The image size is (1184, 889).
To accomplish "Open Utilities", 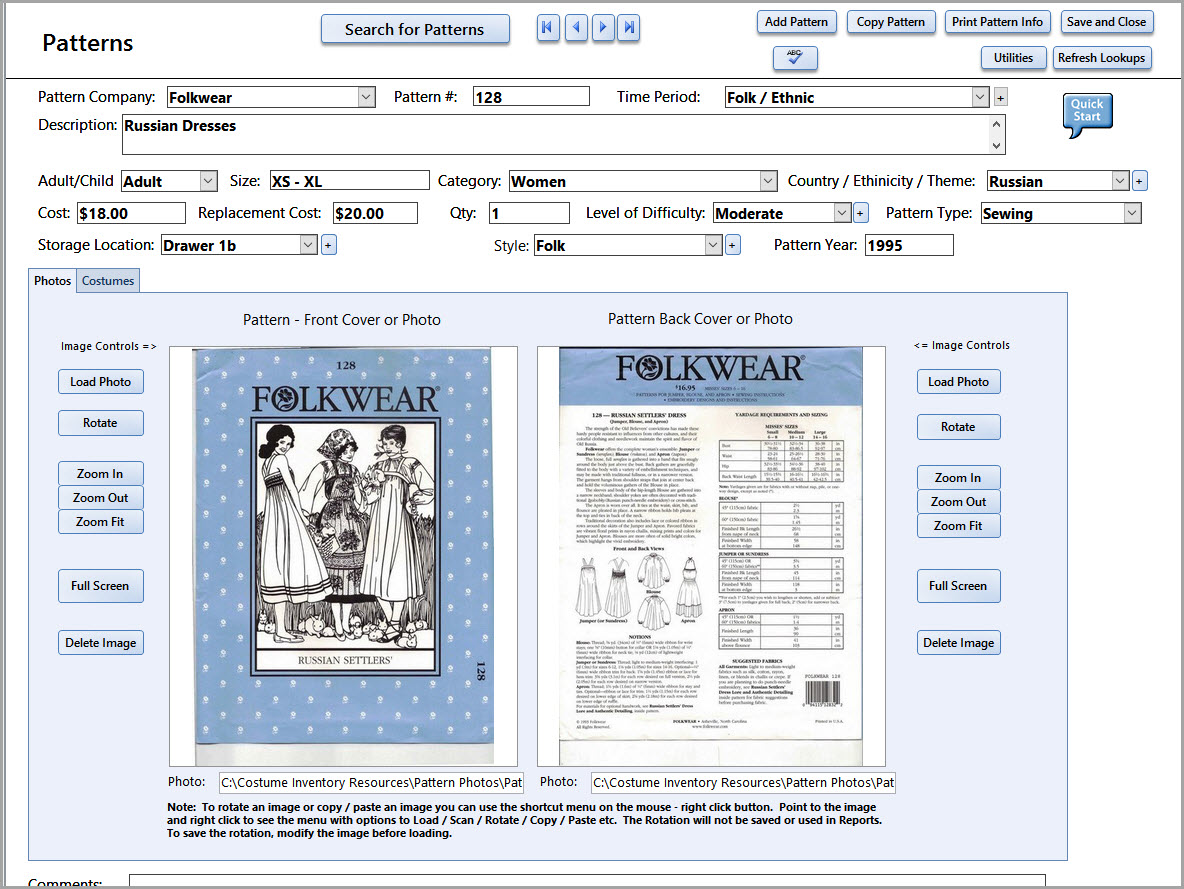I will click(1013, 57).
